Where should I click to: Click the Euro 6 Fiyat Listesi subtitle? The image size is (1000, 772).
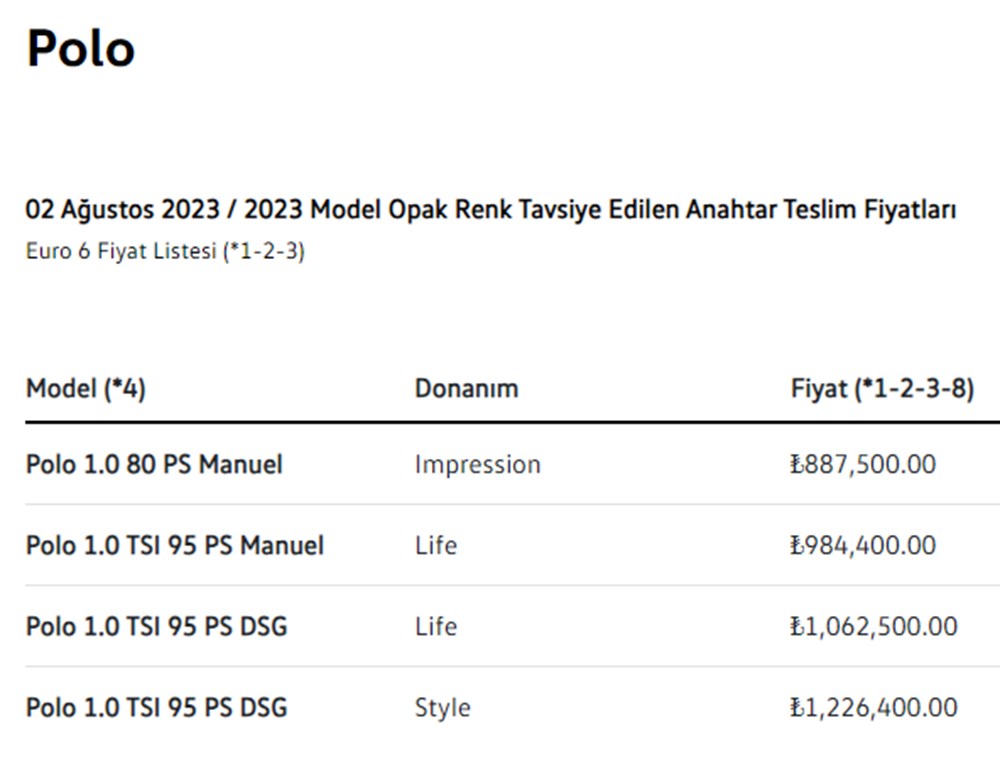click(x=165, y=251)
